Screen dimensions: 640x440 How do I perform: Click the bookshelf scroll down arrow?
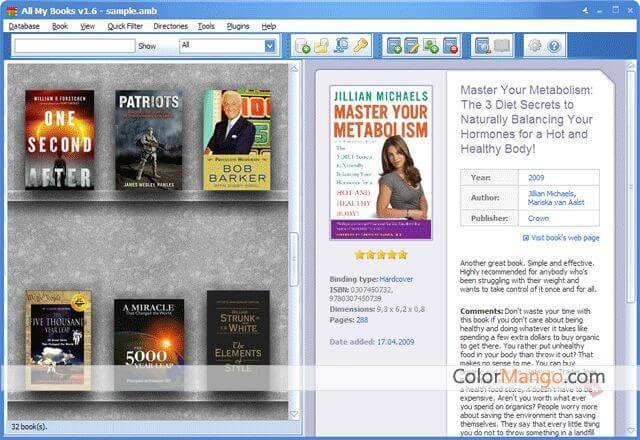pos(294,415)
